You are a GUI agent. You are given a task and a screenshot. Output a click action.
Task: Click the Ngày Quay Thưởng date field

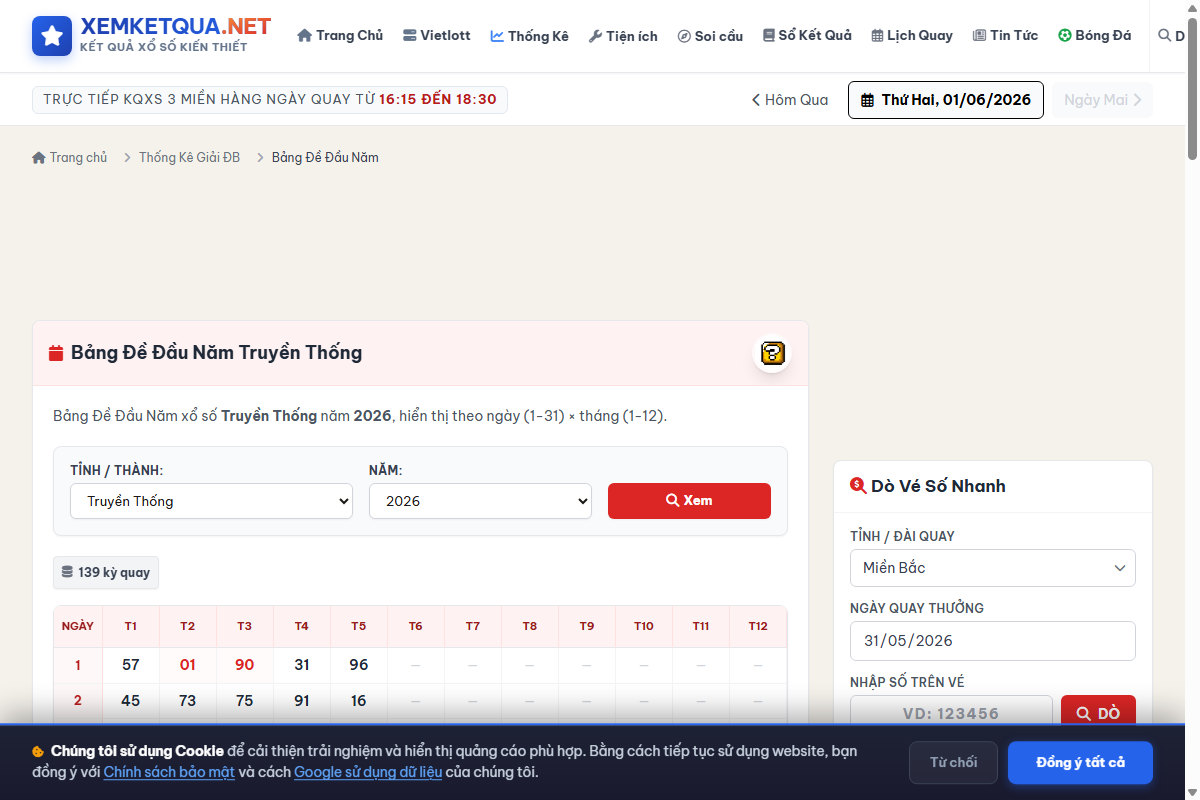(993, 641)
